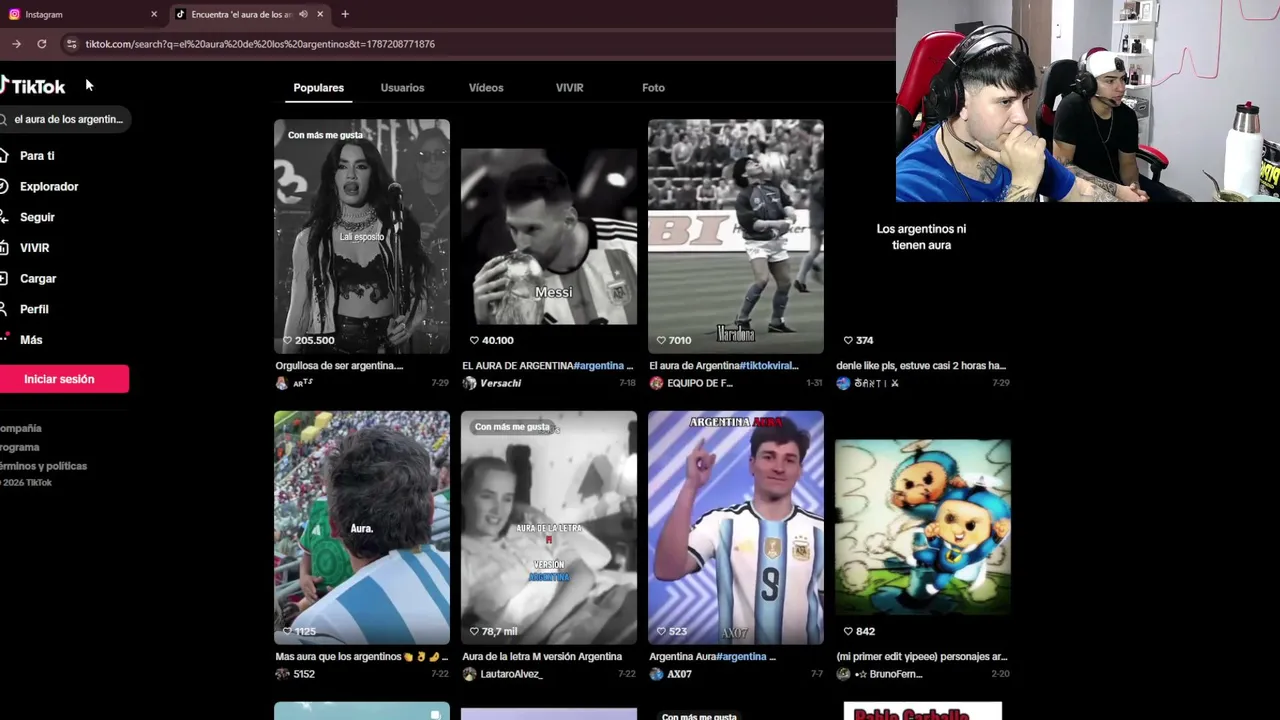
Task: Switch to the Populares tab
Action: click(x=318, y=88)
